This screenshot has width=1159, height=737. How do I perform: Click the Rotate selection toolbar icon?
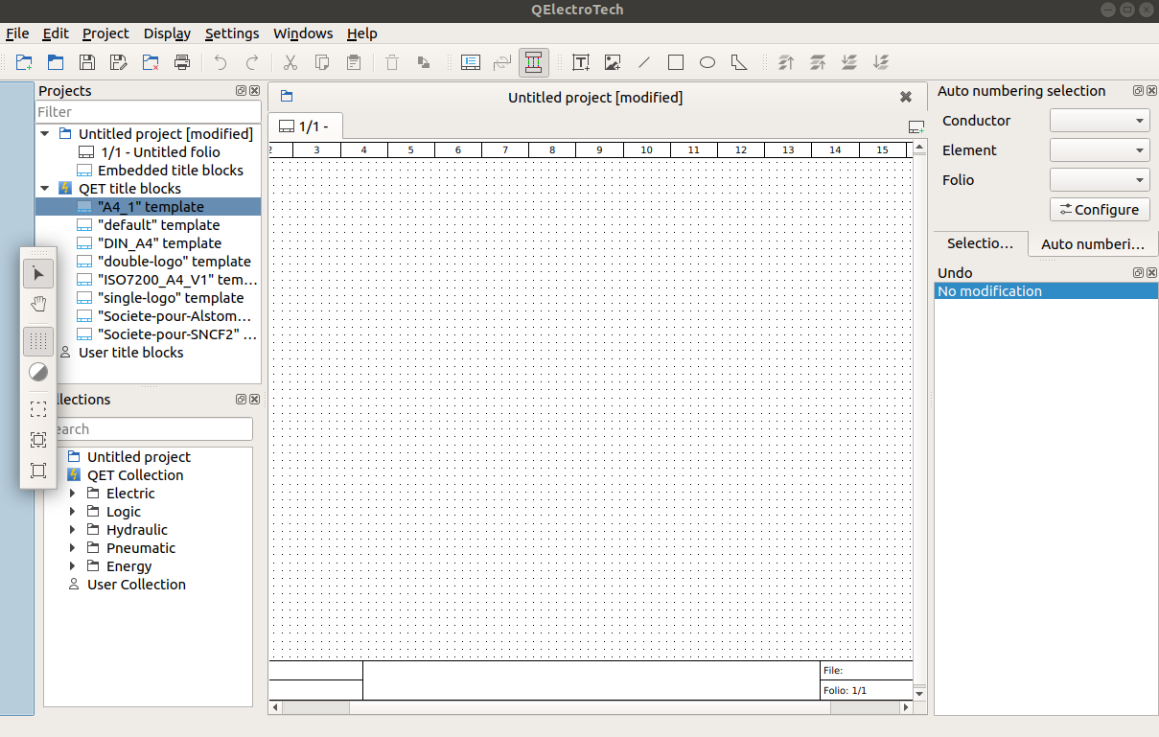point(424,63)
